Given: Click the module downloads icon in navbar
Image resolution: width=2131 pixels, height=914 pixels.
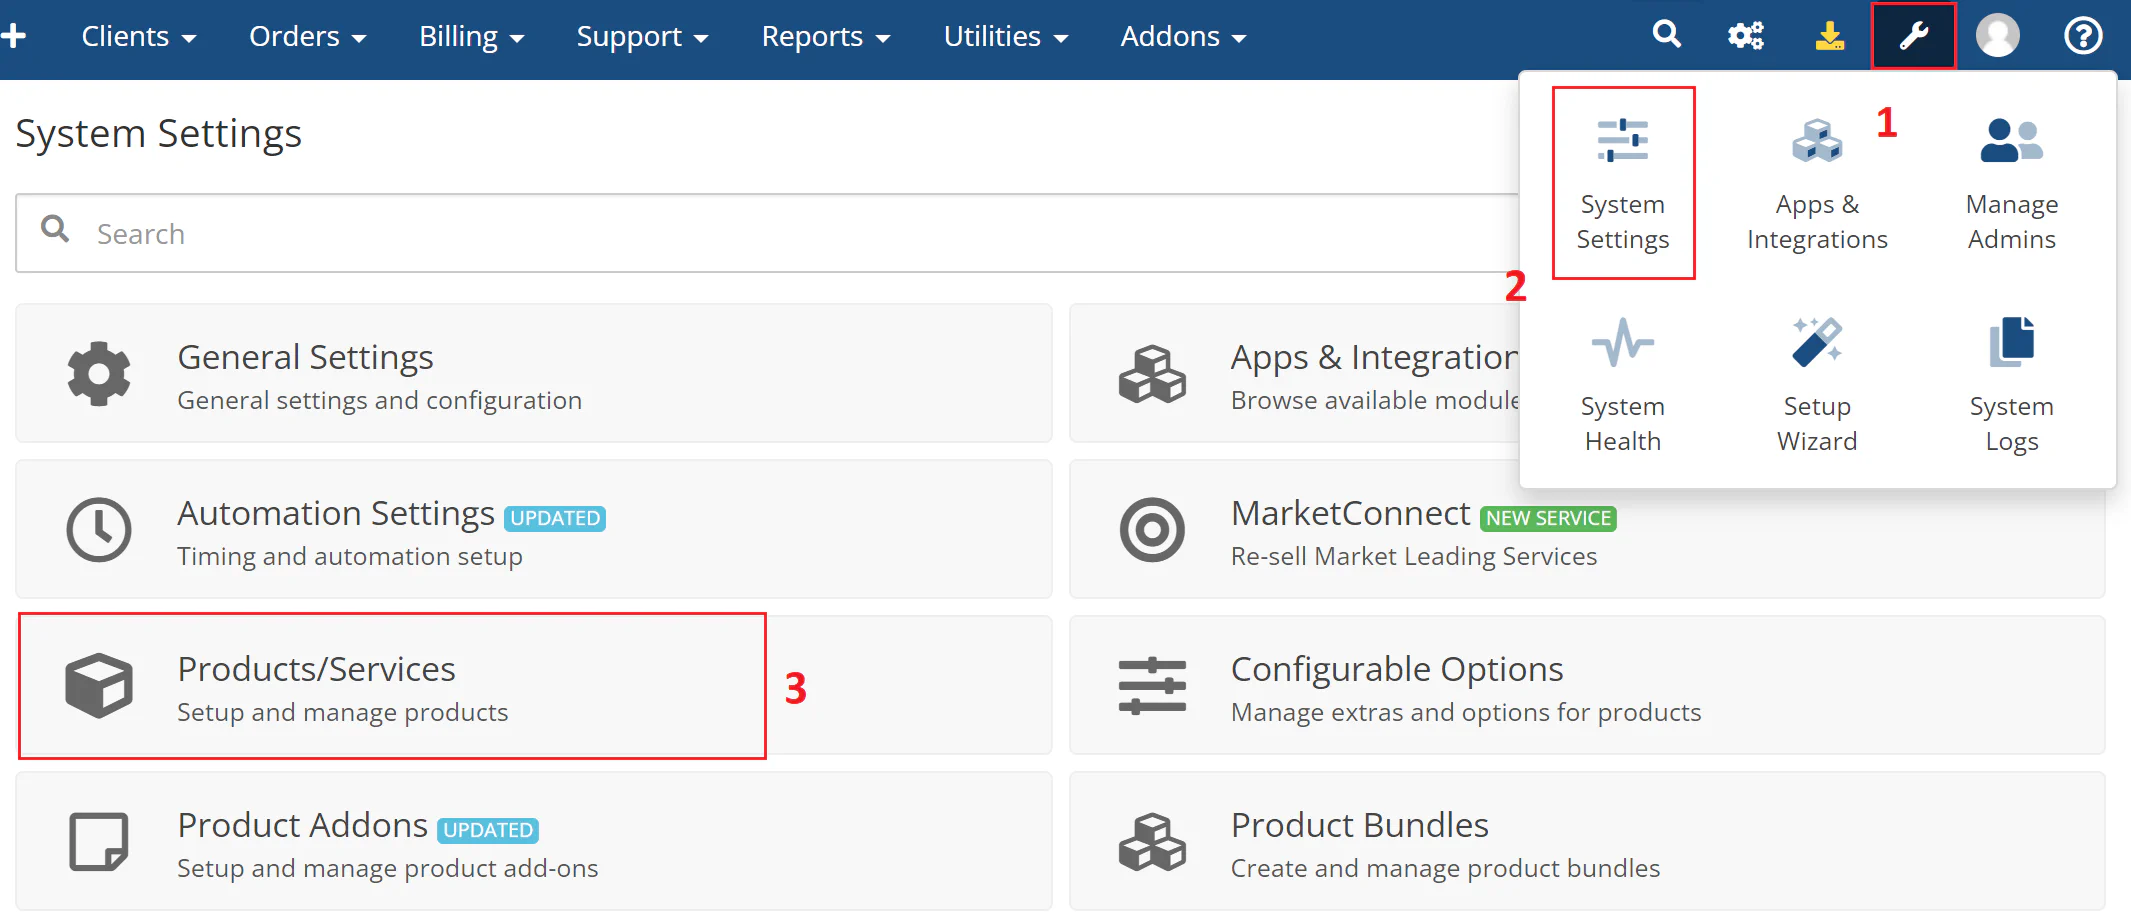Looking at the screenshot, I should tap(1830, 35).
